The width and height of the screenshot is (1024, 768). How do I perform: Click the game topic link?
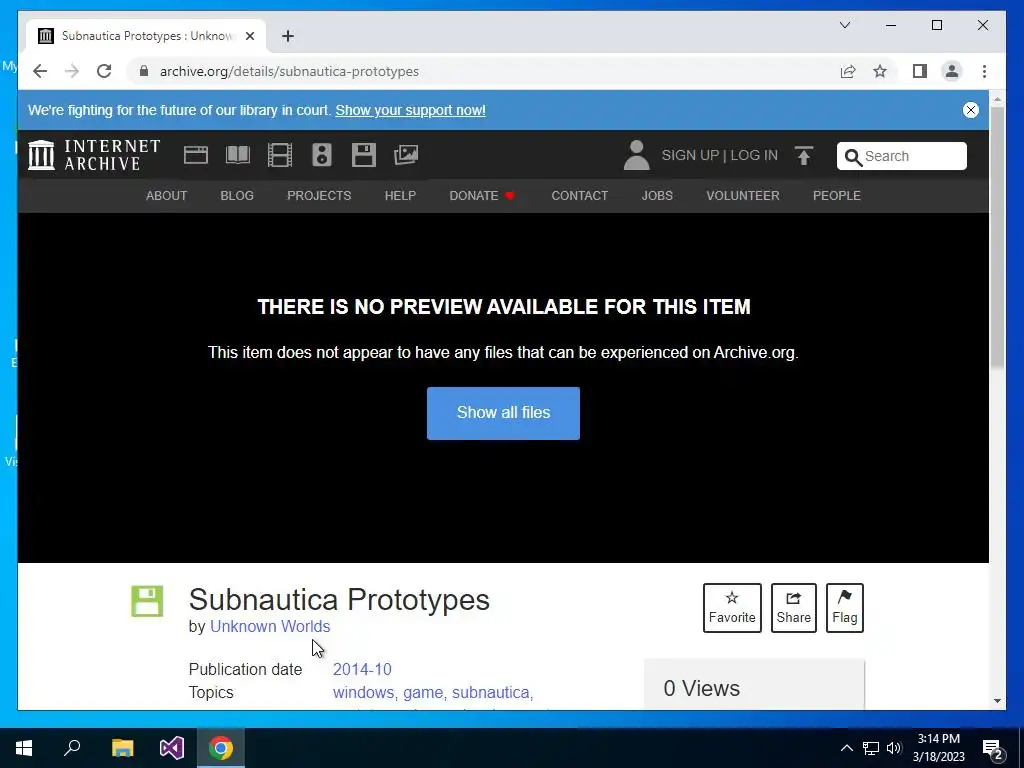[423, 692]
